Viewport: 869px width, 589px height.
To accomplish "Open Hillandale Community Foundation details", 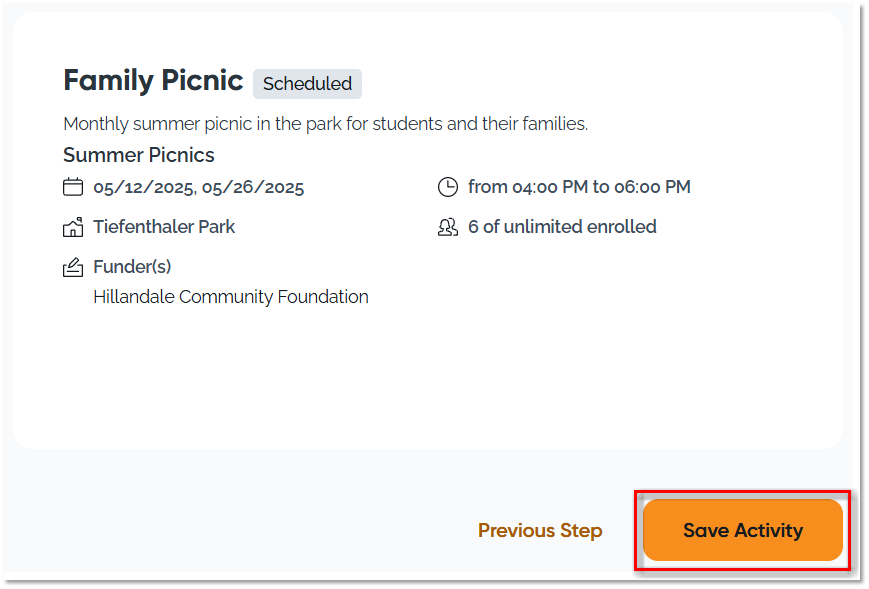I will [x=230, y=296].
